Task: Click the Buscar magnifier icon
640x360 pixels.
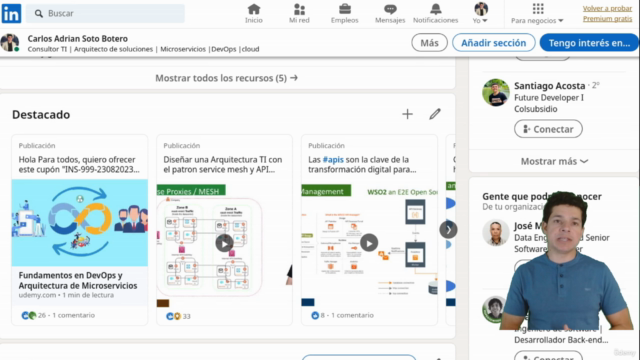Action: [39, 14]
